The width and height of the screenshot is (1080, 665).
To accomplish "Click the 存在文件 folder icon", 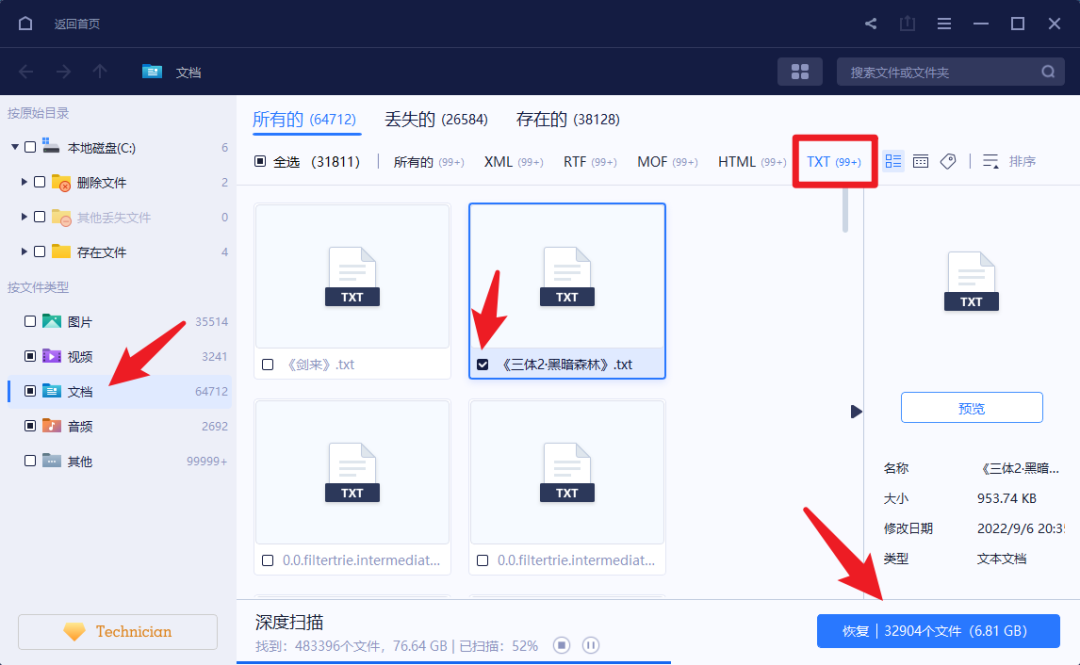I will tap(61, 252).
